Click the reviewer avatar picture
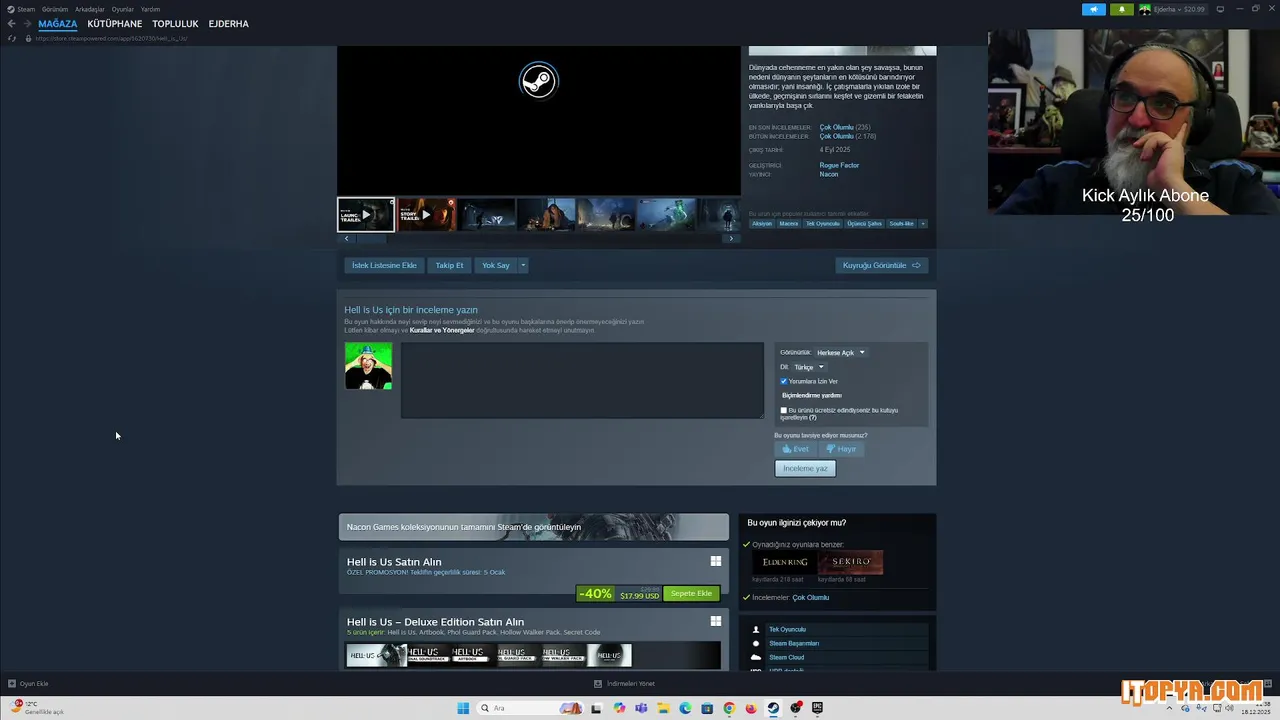 click(368, 366)
